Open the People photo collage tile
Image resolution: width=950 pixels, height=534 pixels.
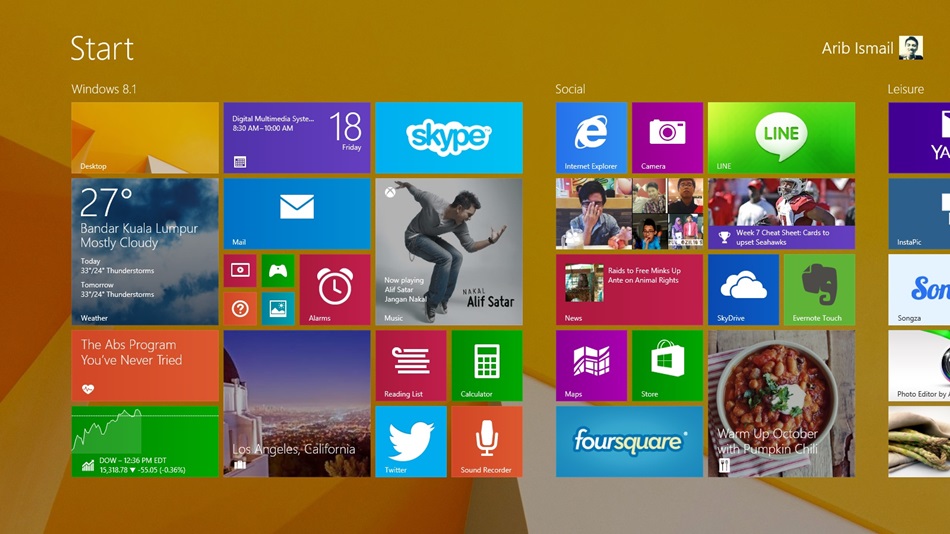pos(629,213)
